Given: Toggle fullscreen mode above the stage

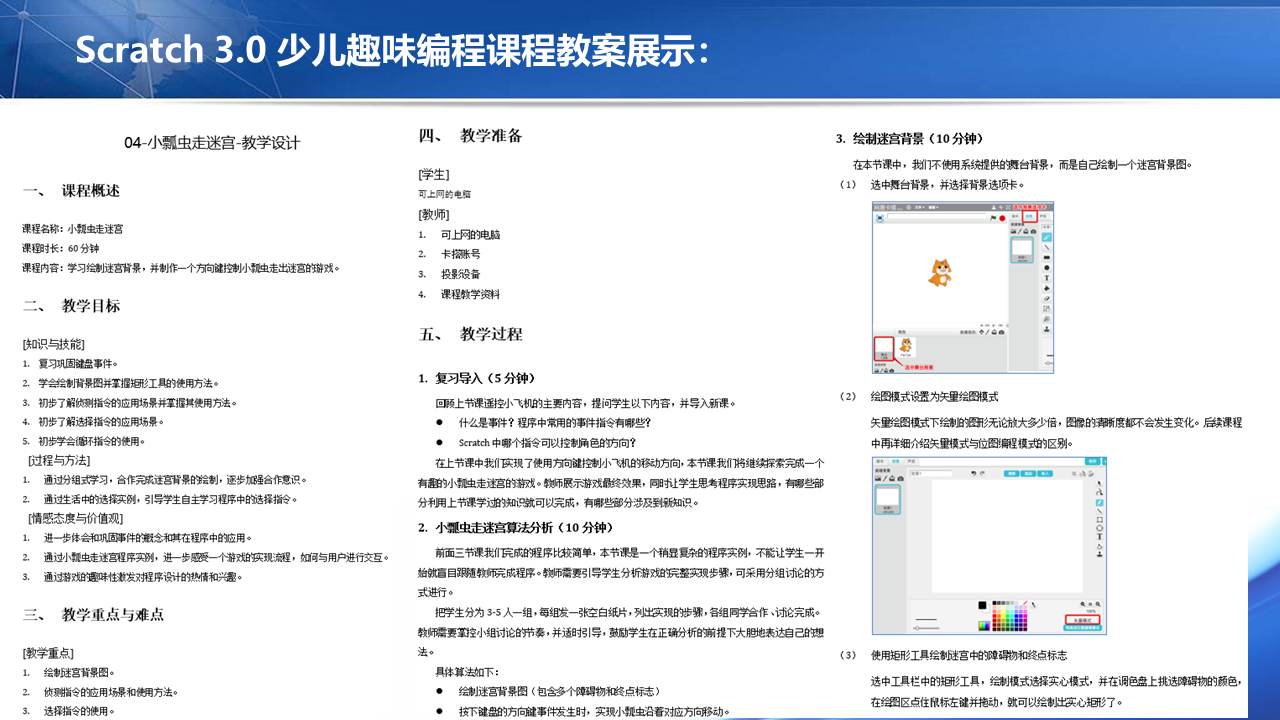Looking at the screenshot, I should coord(1008,207).
